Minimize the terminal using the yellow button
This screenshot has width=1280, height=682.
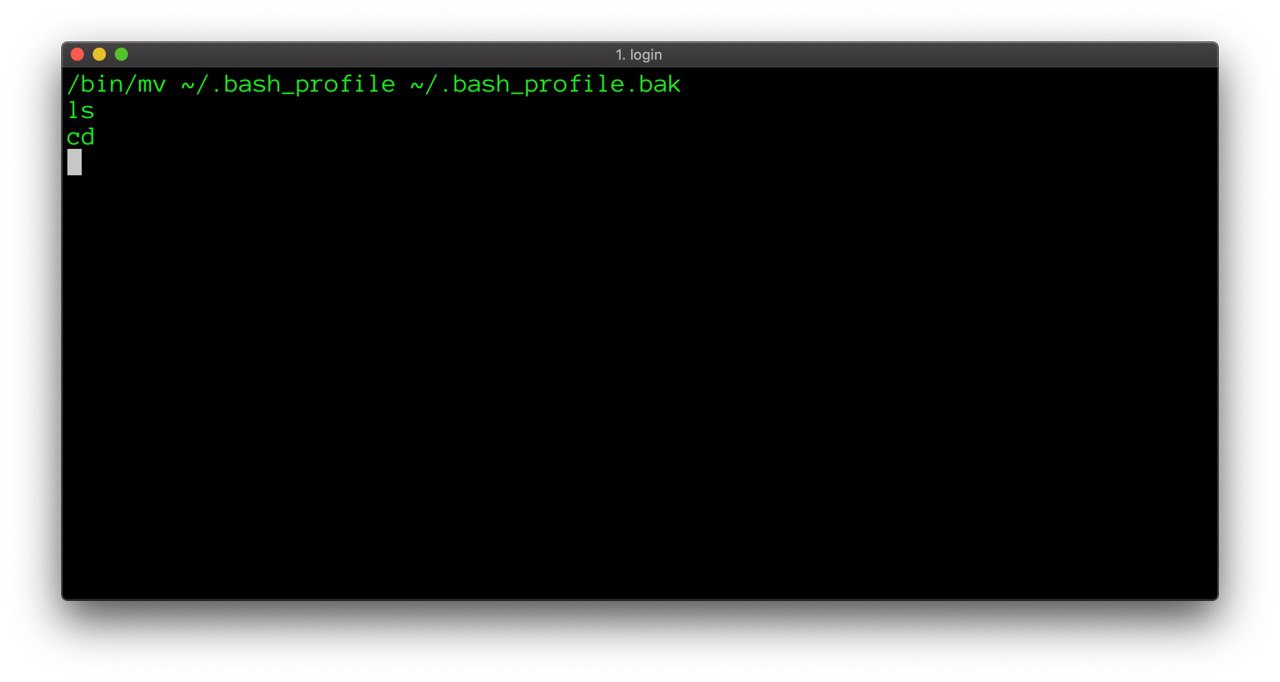[x=99, y=54]
